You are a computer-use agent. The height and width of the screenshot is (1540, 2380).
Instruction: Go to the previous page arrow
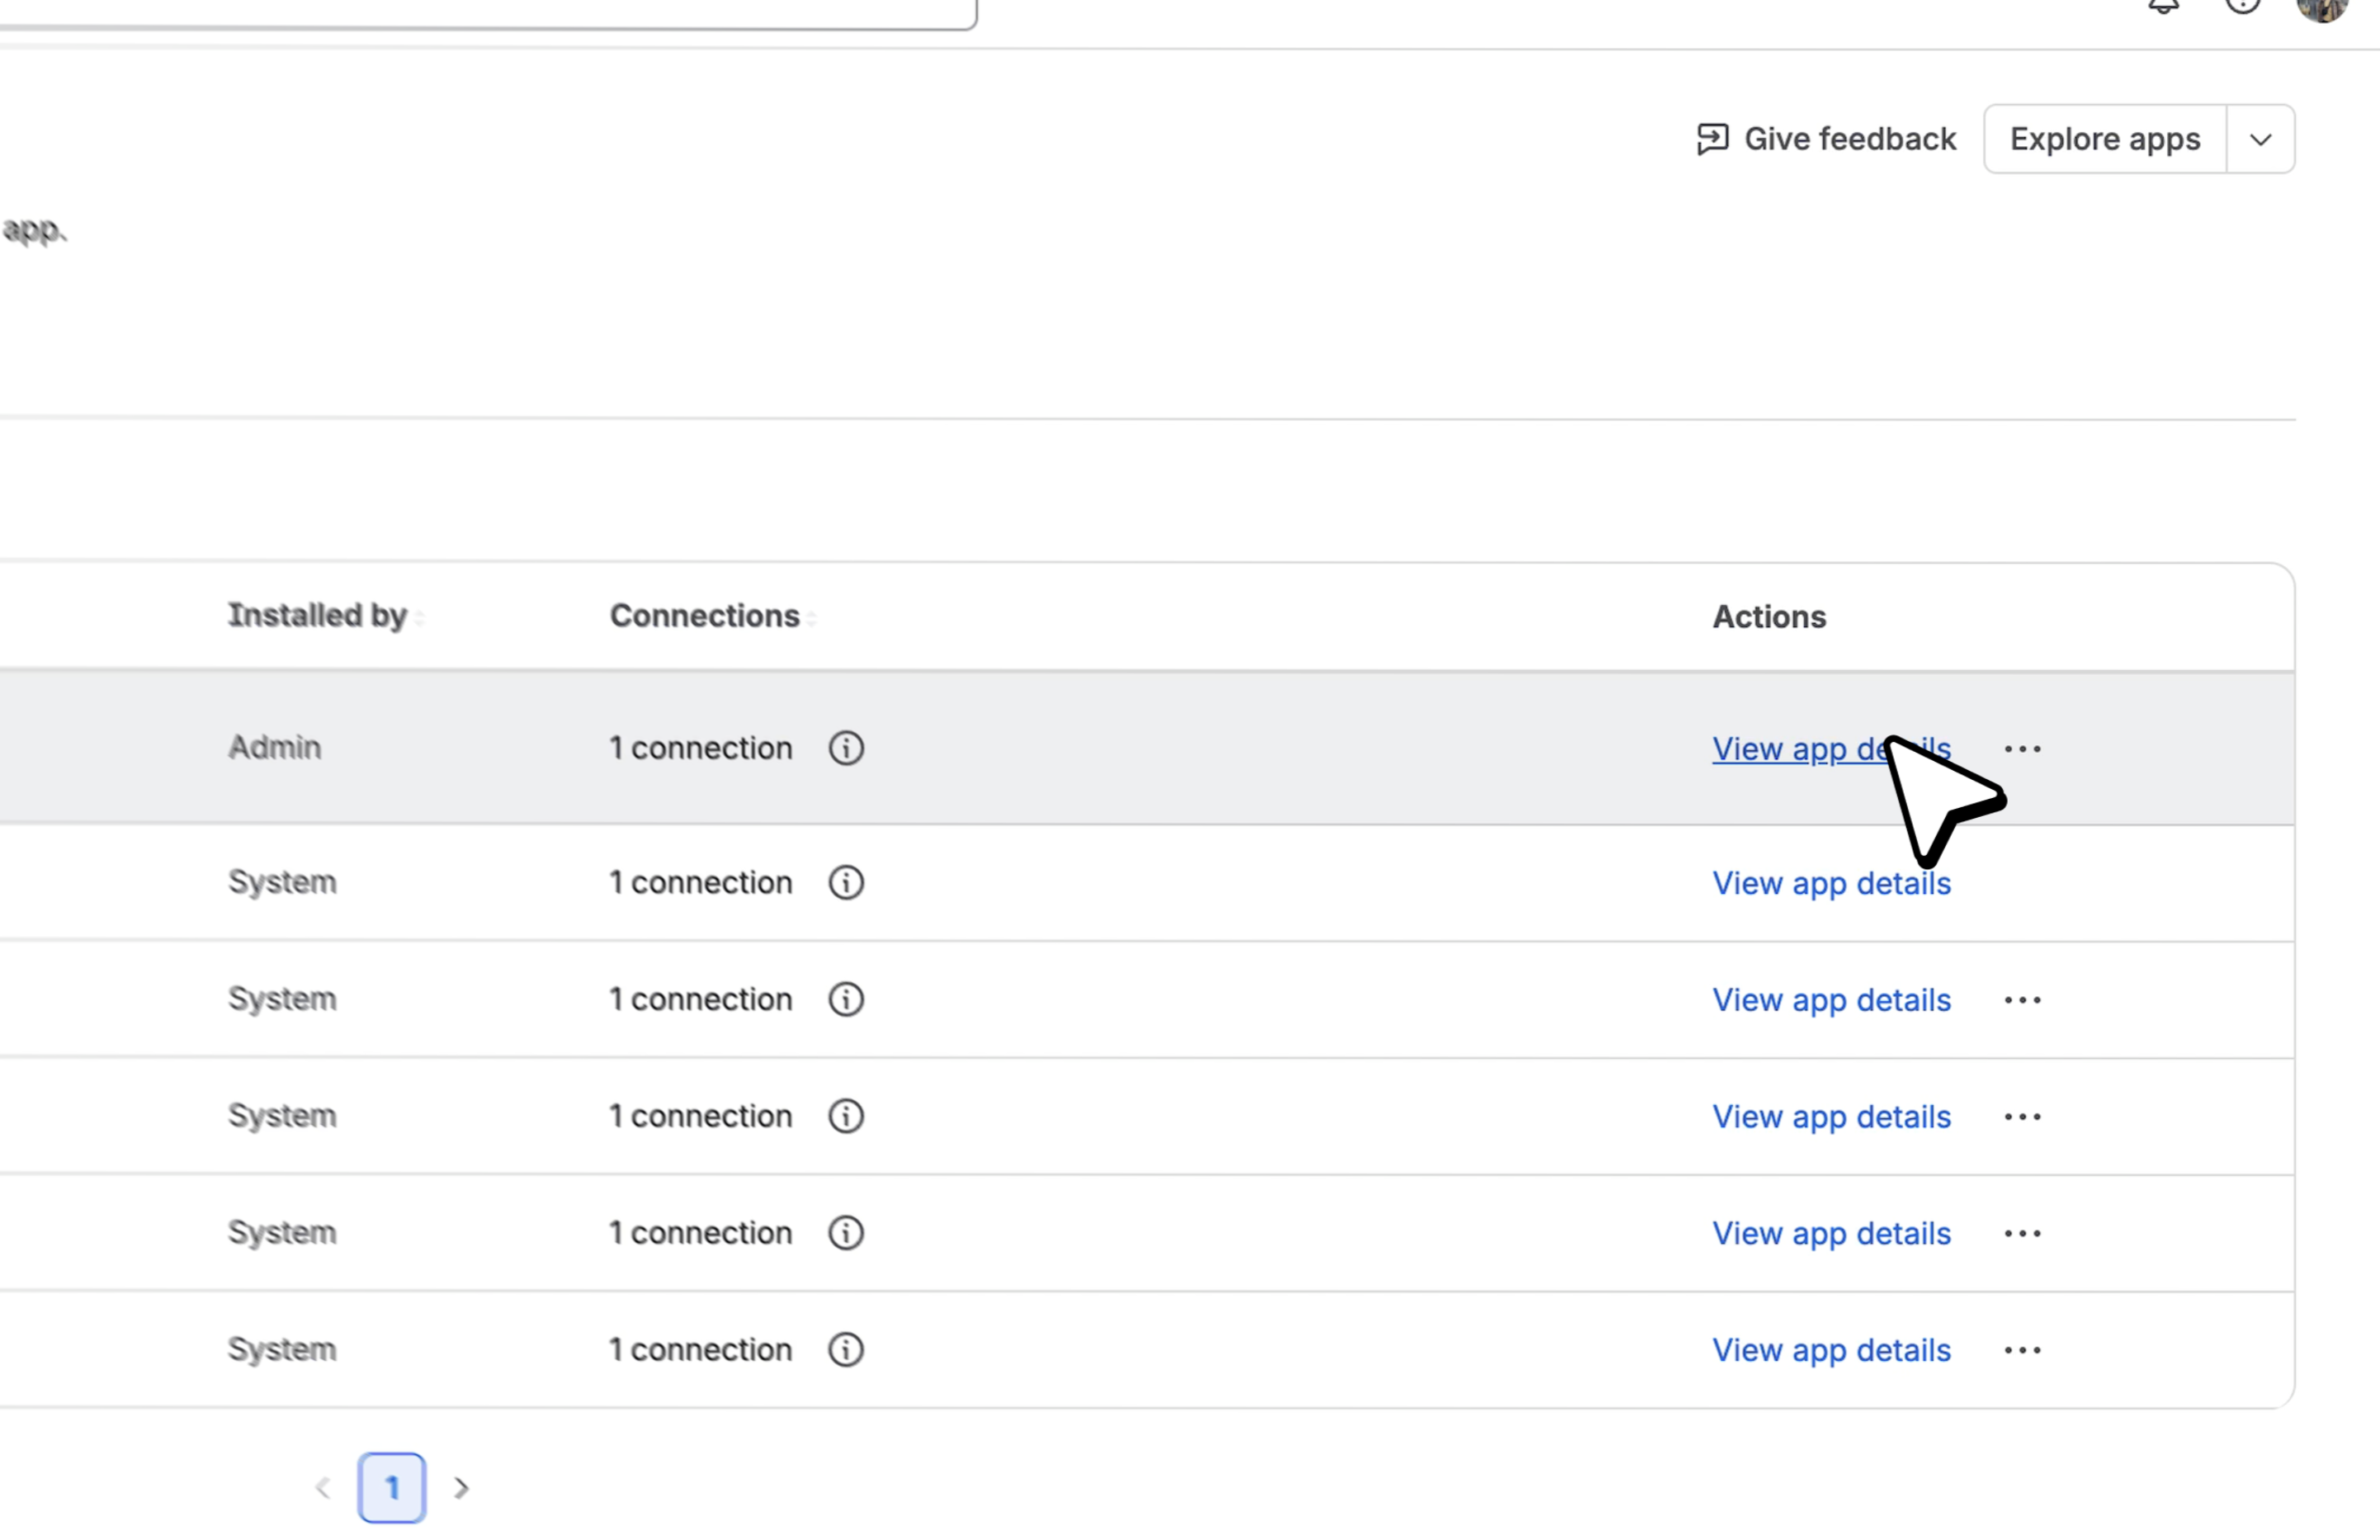pyautogui.click(x=322, y=1488)
